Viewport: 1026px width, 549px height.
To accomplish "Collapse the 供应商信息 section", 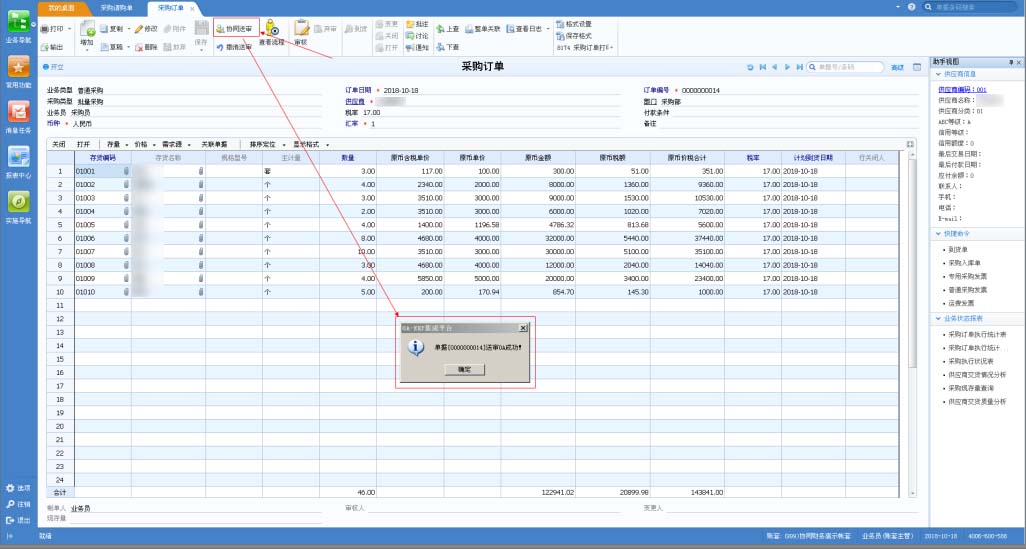I will (x=938, y=74).
